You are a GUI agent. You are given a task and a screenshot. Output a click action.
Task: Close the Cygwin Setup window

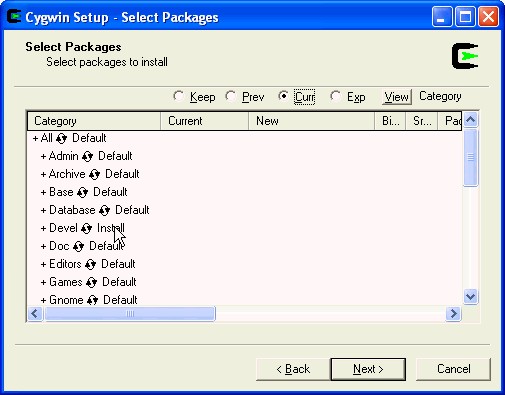click(489, 17)
